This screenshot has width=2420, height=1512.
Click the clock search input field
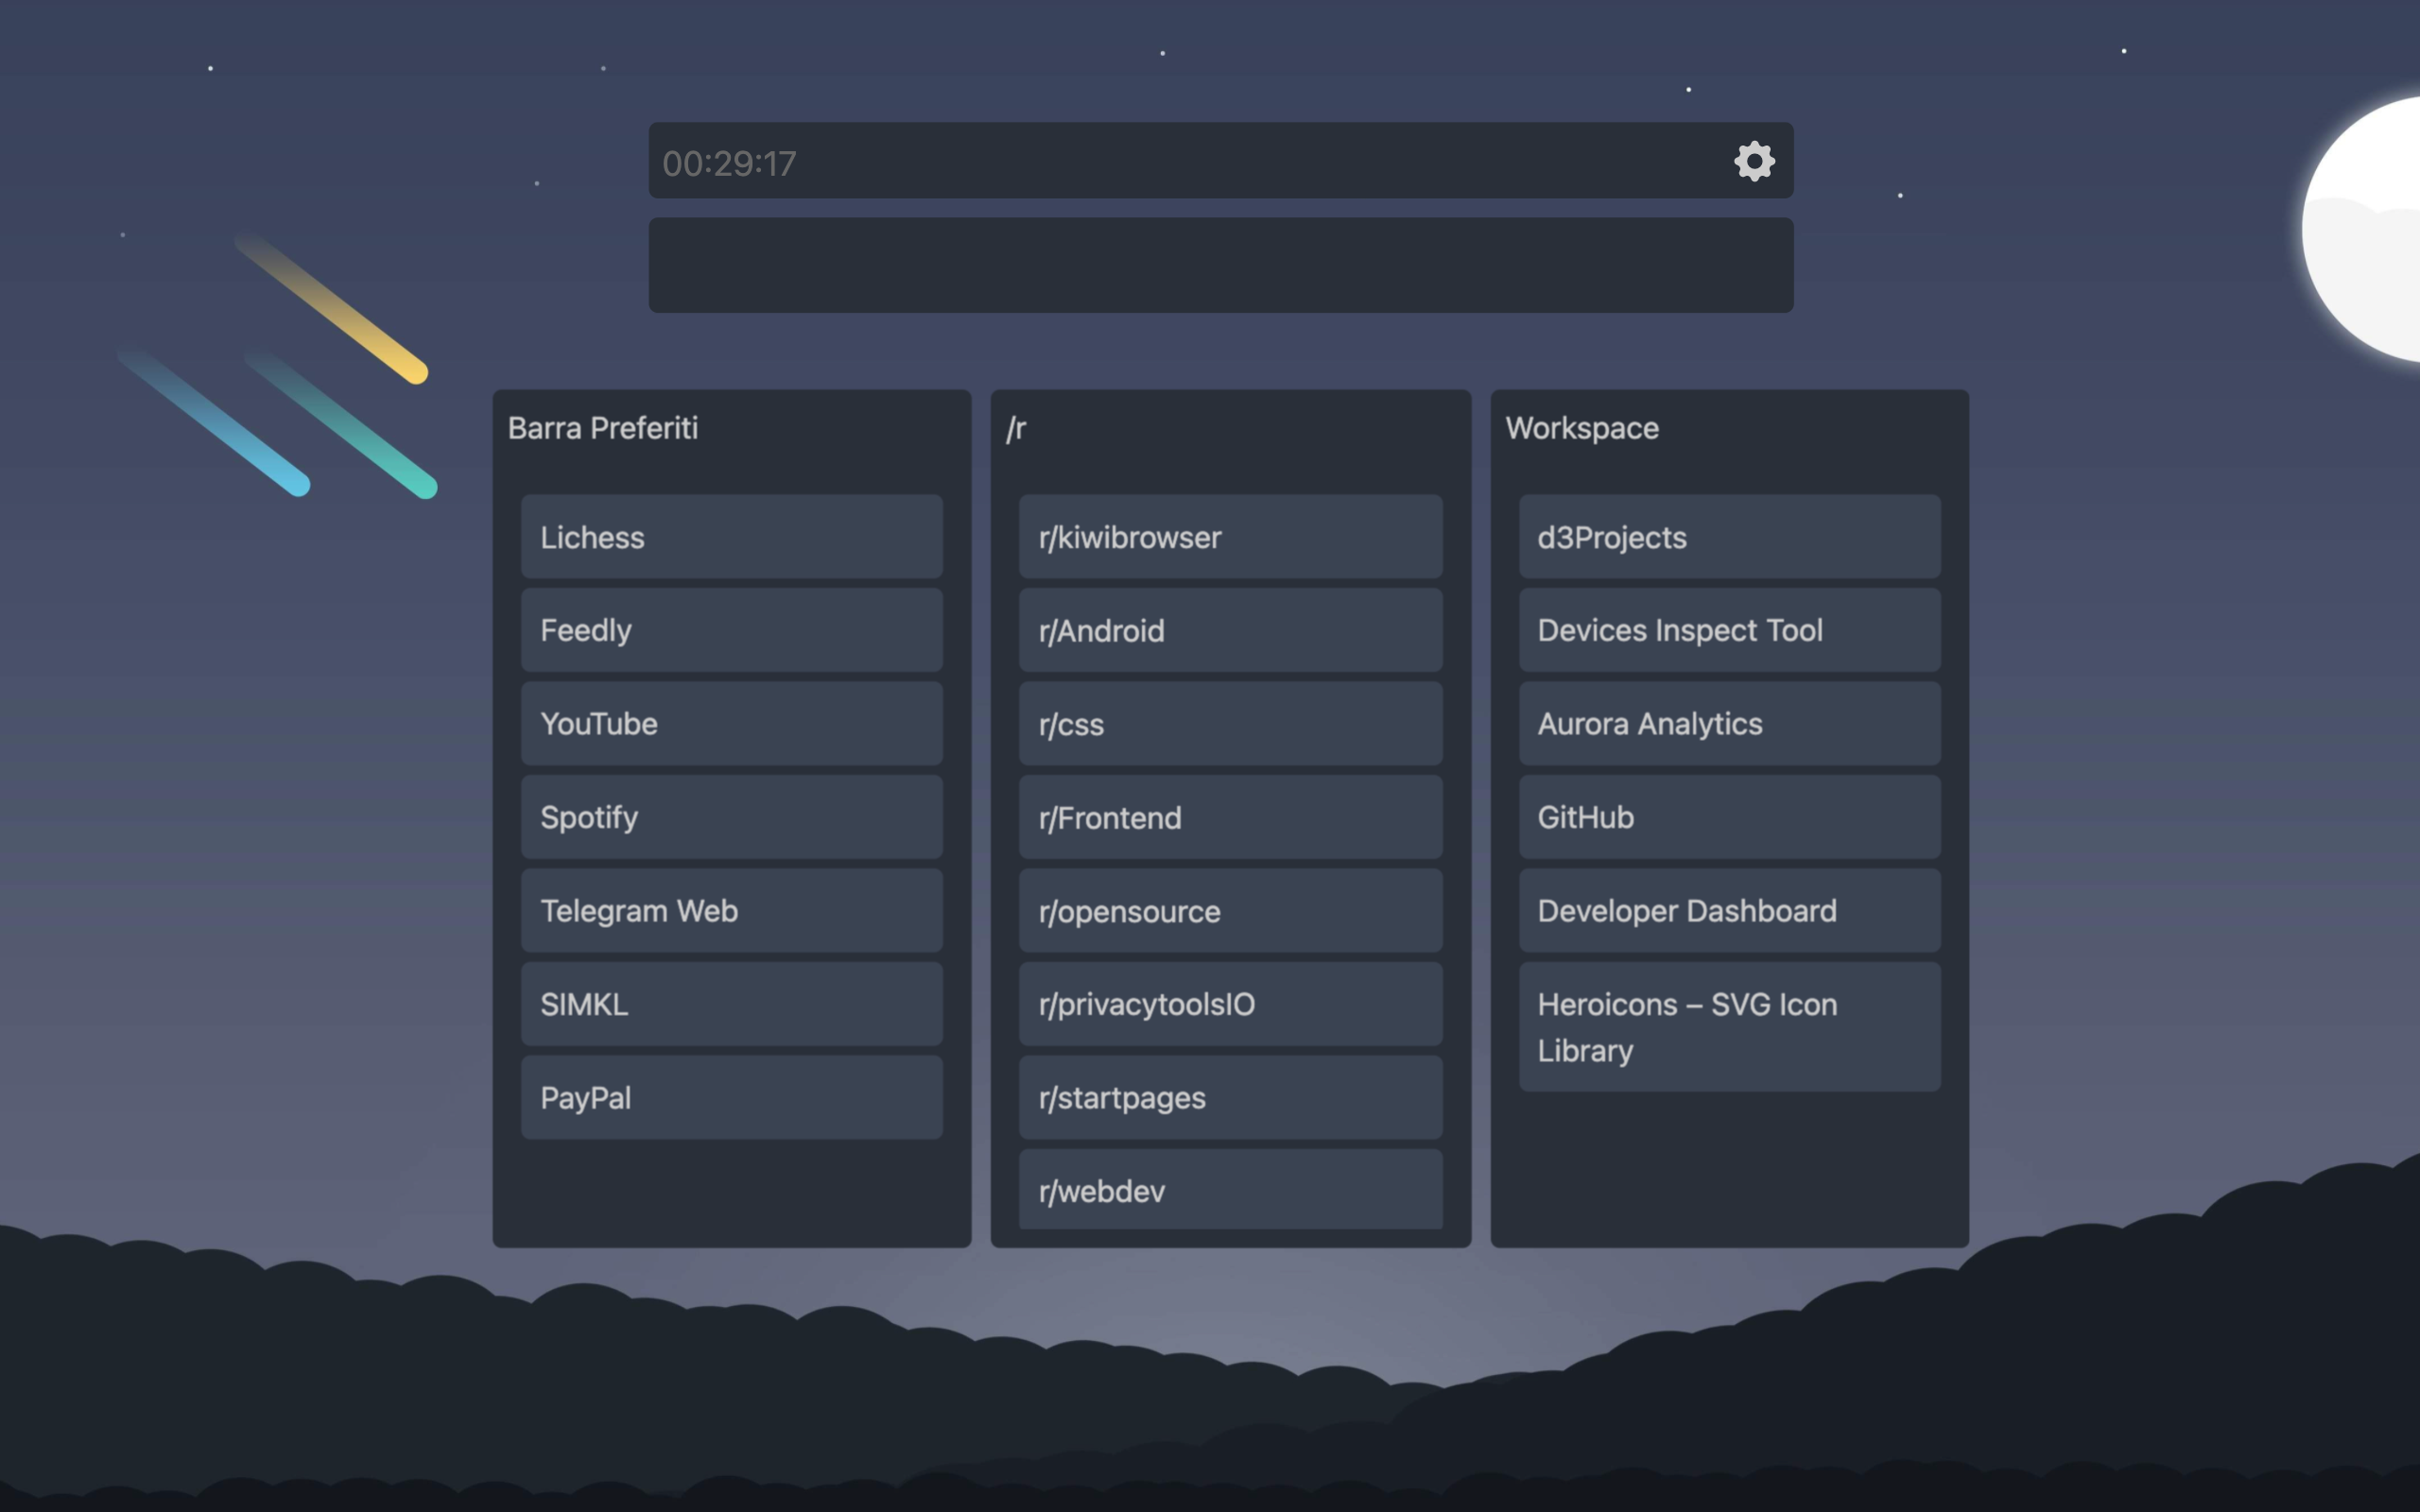click(1180, 162)
